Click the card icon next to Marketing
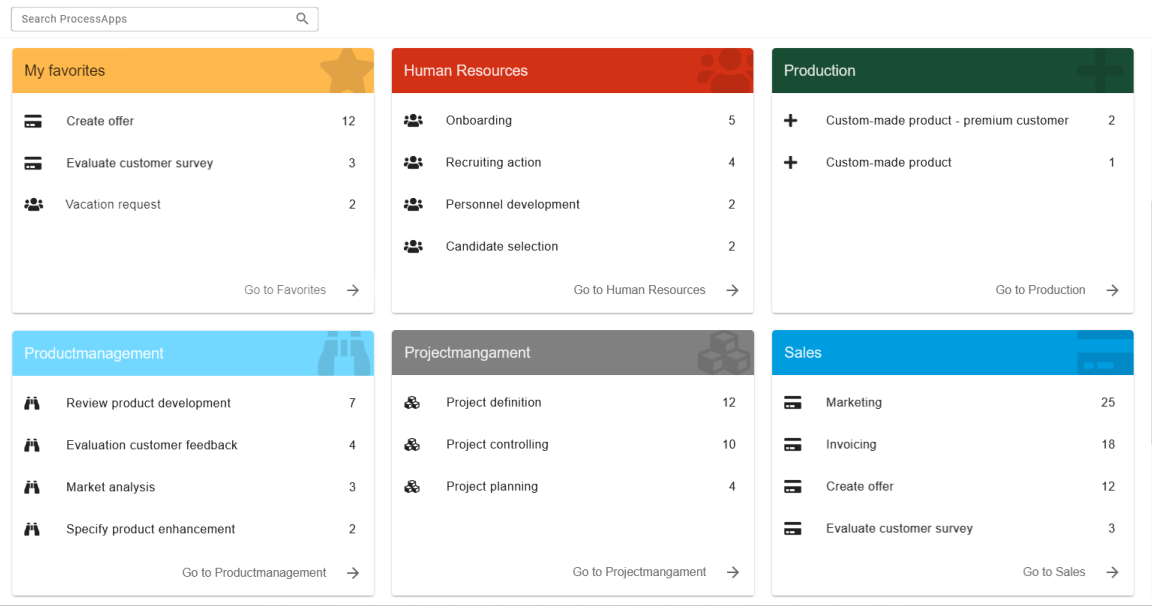 coord(794,402)
